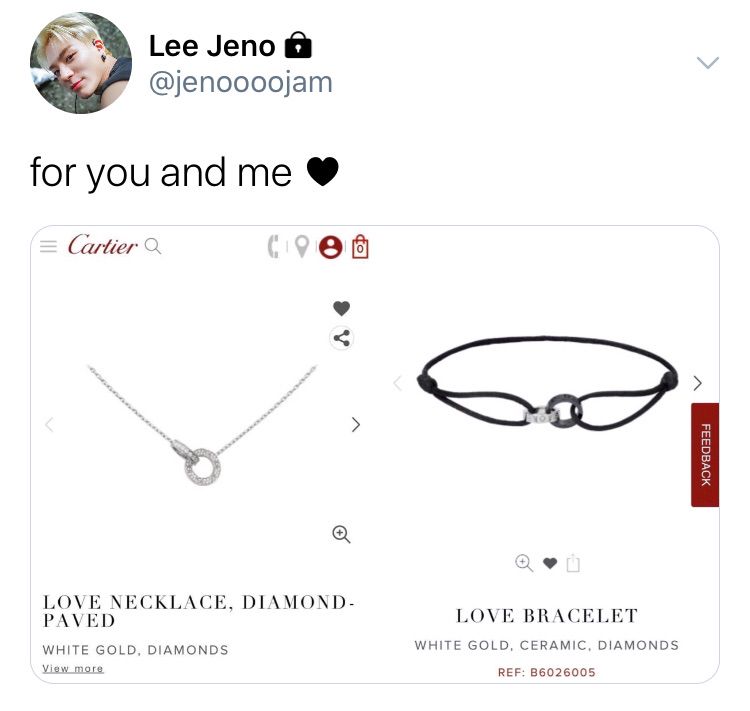Click the phone contact icon
This screenshot has height=711, width=750.
(273, 246)
